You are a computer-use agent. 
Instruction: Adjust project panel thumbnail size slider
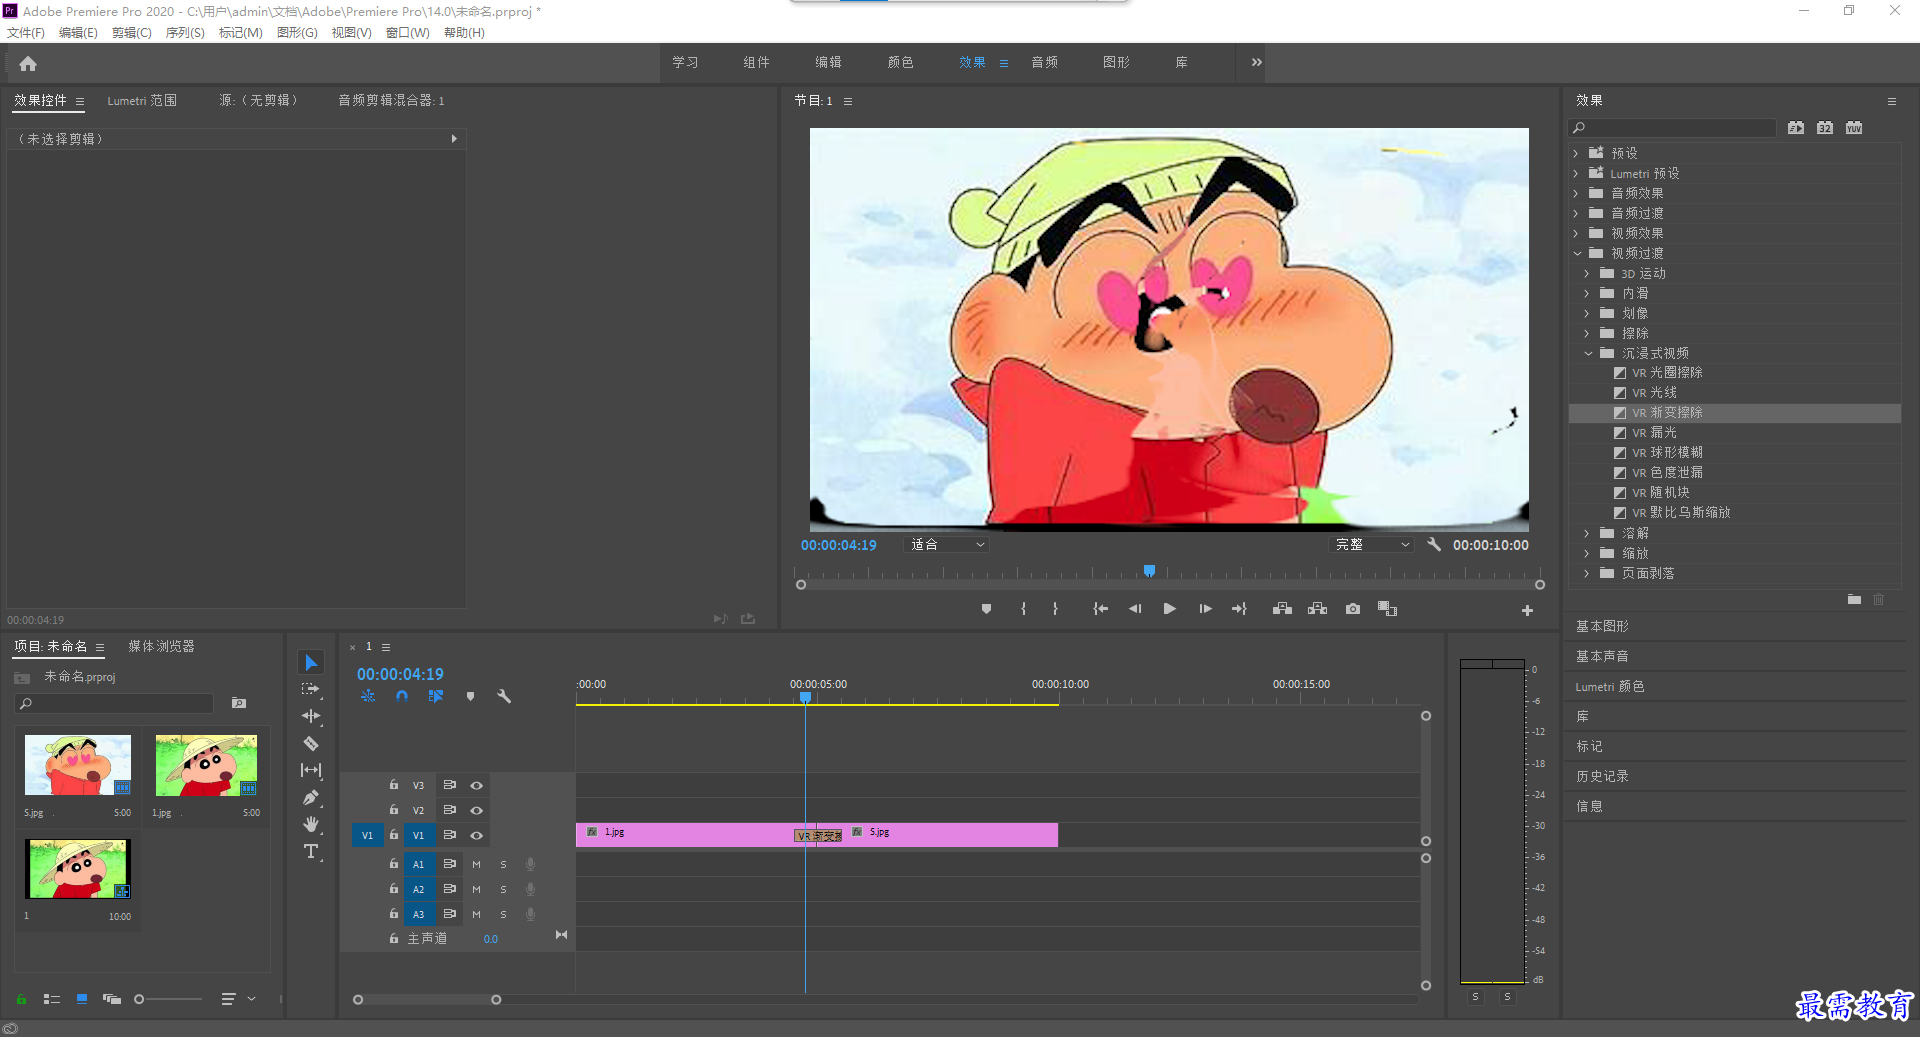(x=139, y=999)
